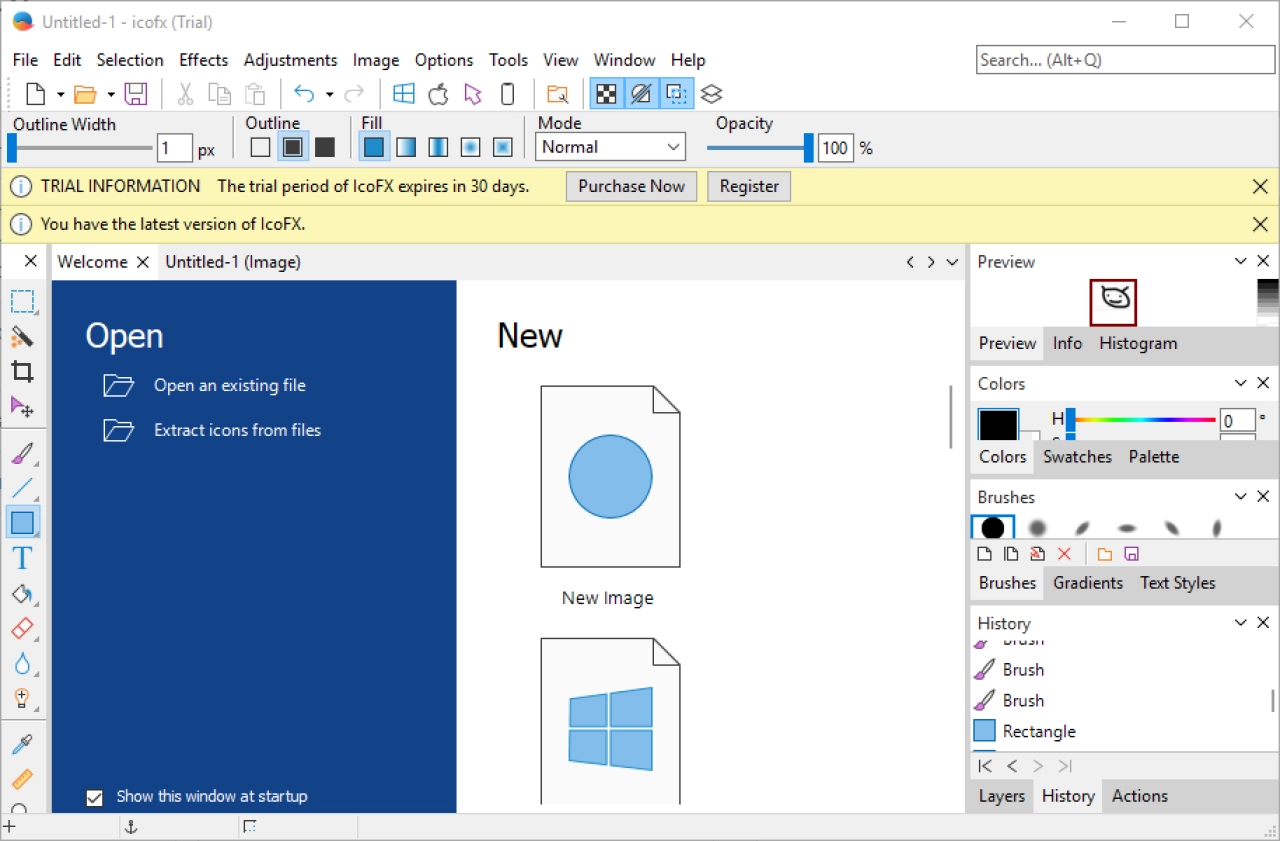Select the Ruler measure tool
Image resolution: width=1280 pixels, height=841 pixels.
(22, 779)
